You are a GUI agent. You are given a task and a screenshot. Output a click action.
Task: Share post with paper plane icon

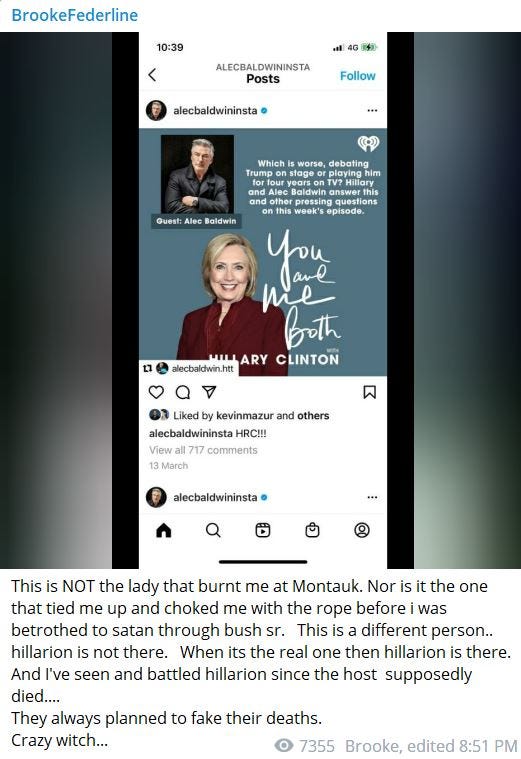point(209,392)
